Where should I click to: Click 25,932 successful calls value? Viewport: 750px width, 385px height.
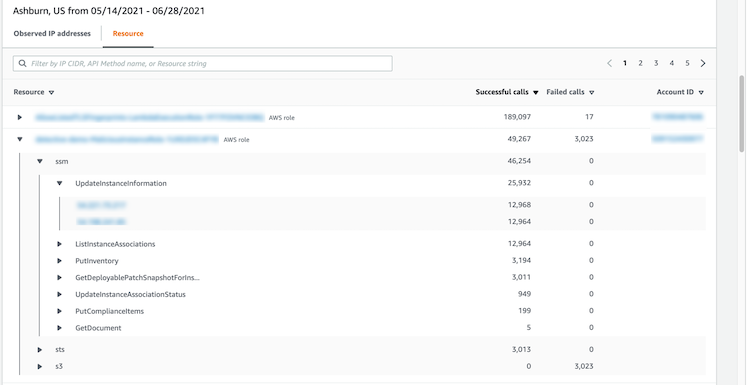click(519, 183)
